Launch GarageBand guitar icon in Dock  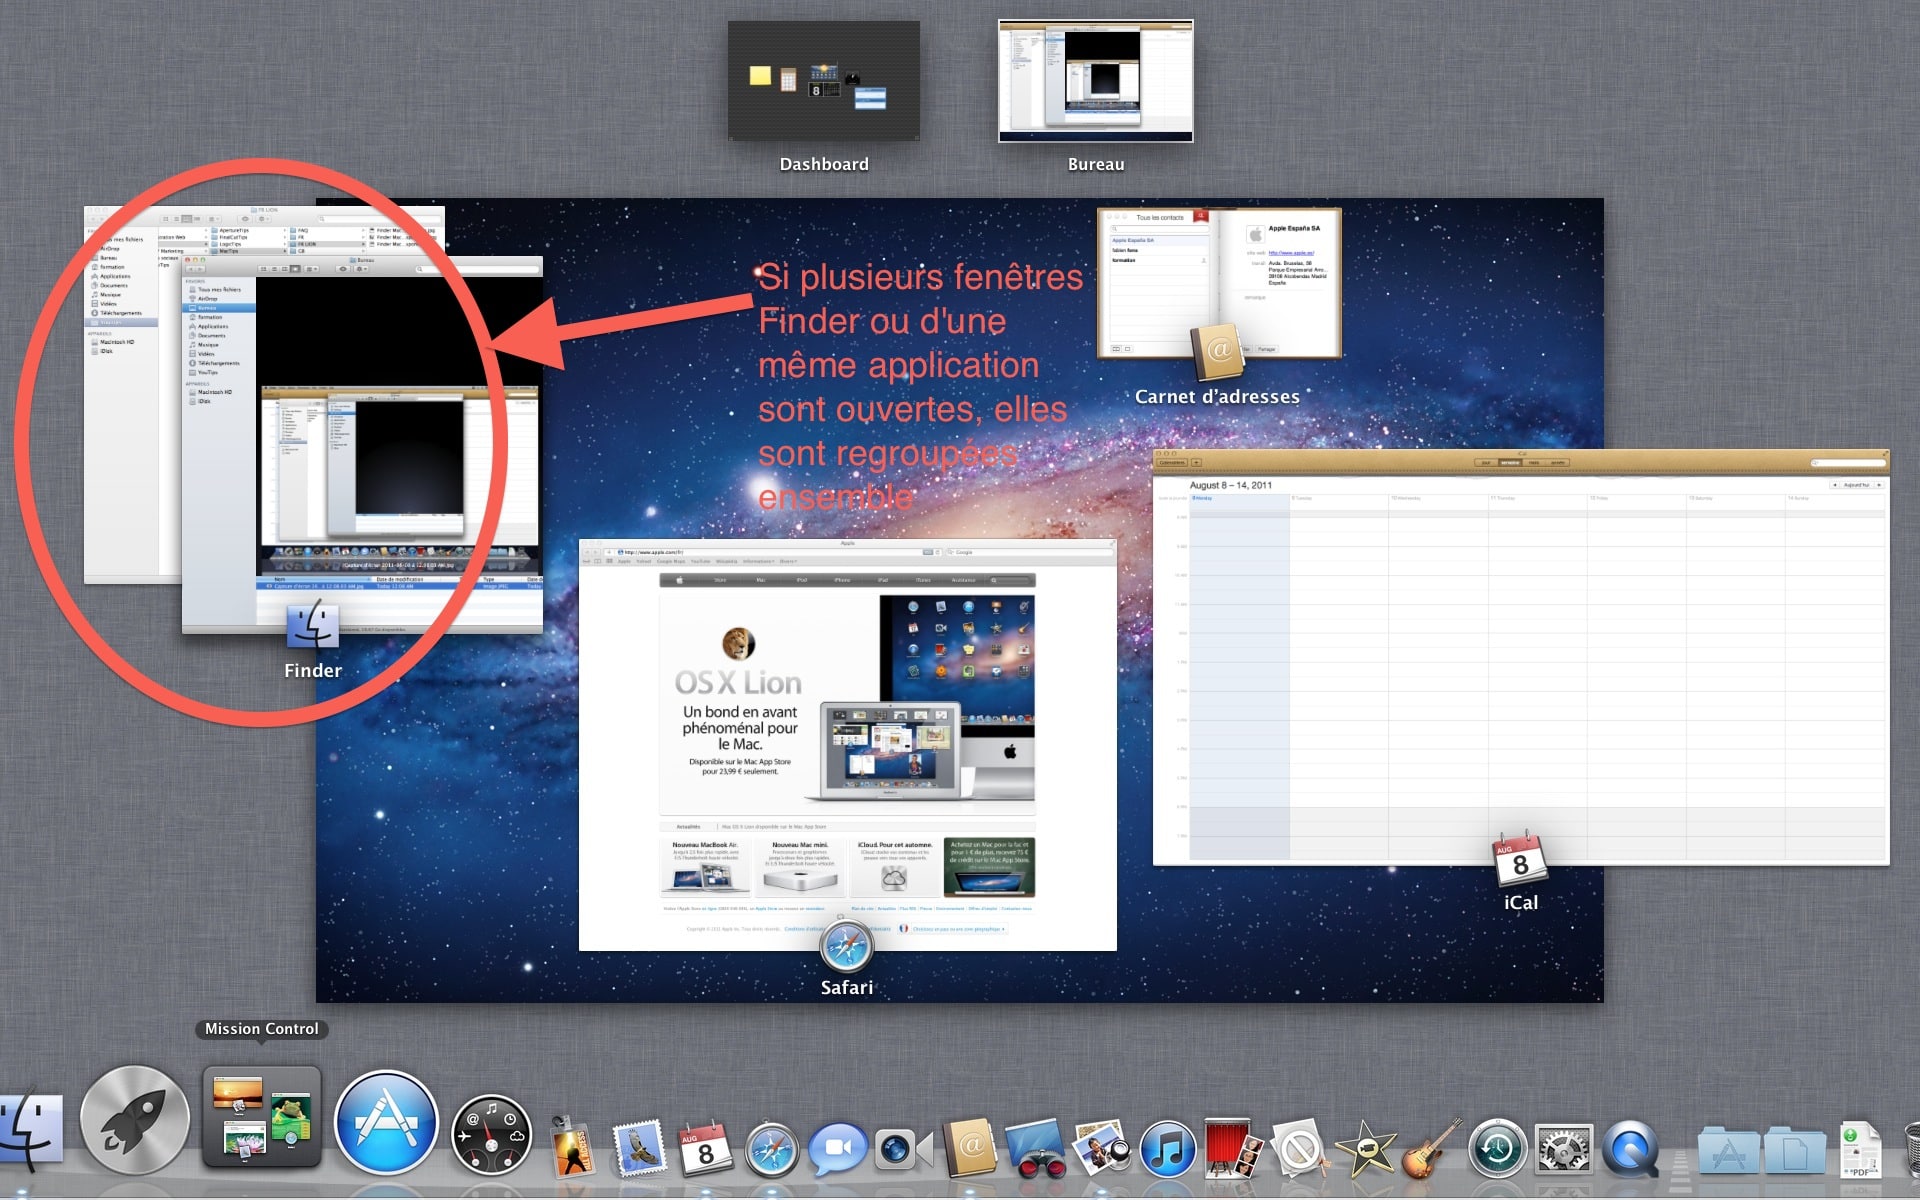1431,1149
